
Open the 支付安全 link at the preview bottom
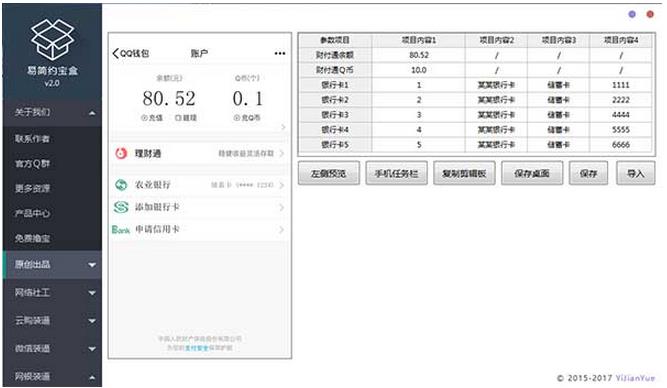pyautogui.click(x=197, y=348)
